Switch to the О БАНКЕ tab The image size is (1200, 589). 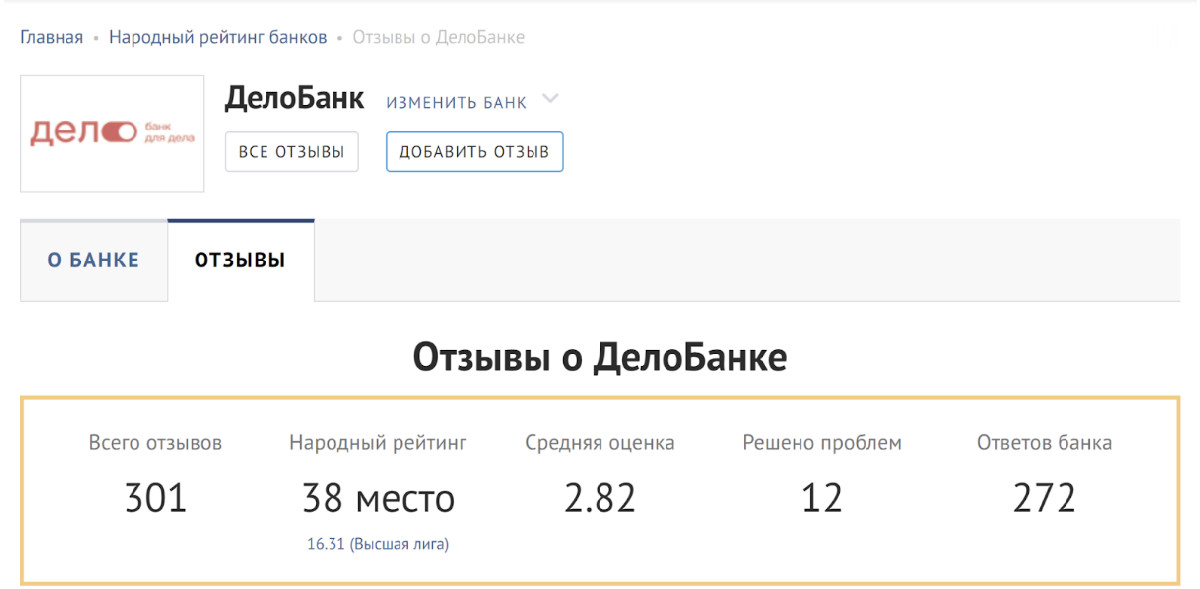(93, 260)
